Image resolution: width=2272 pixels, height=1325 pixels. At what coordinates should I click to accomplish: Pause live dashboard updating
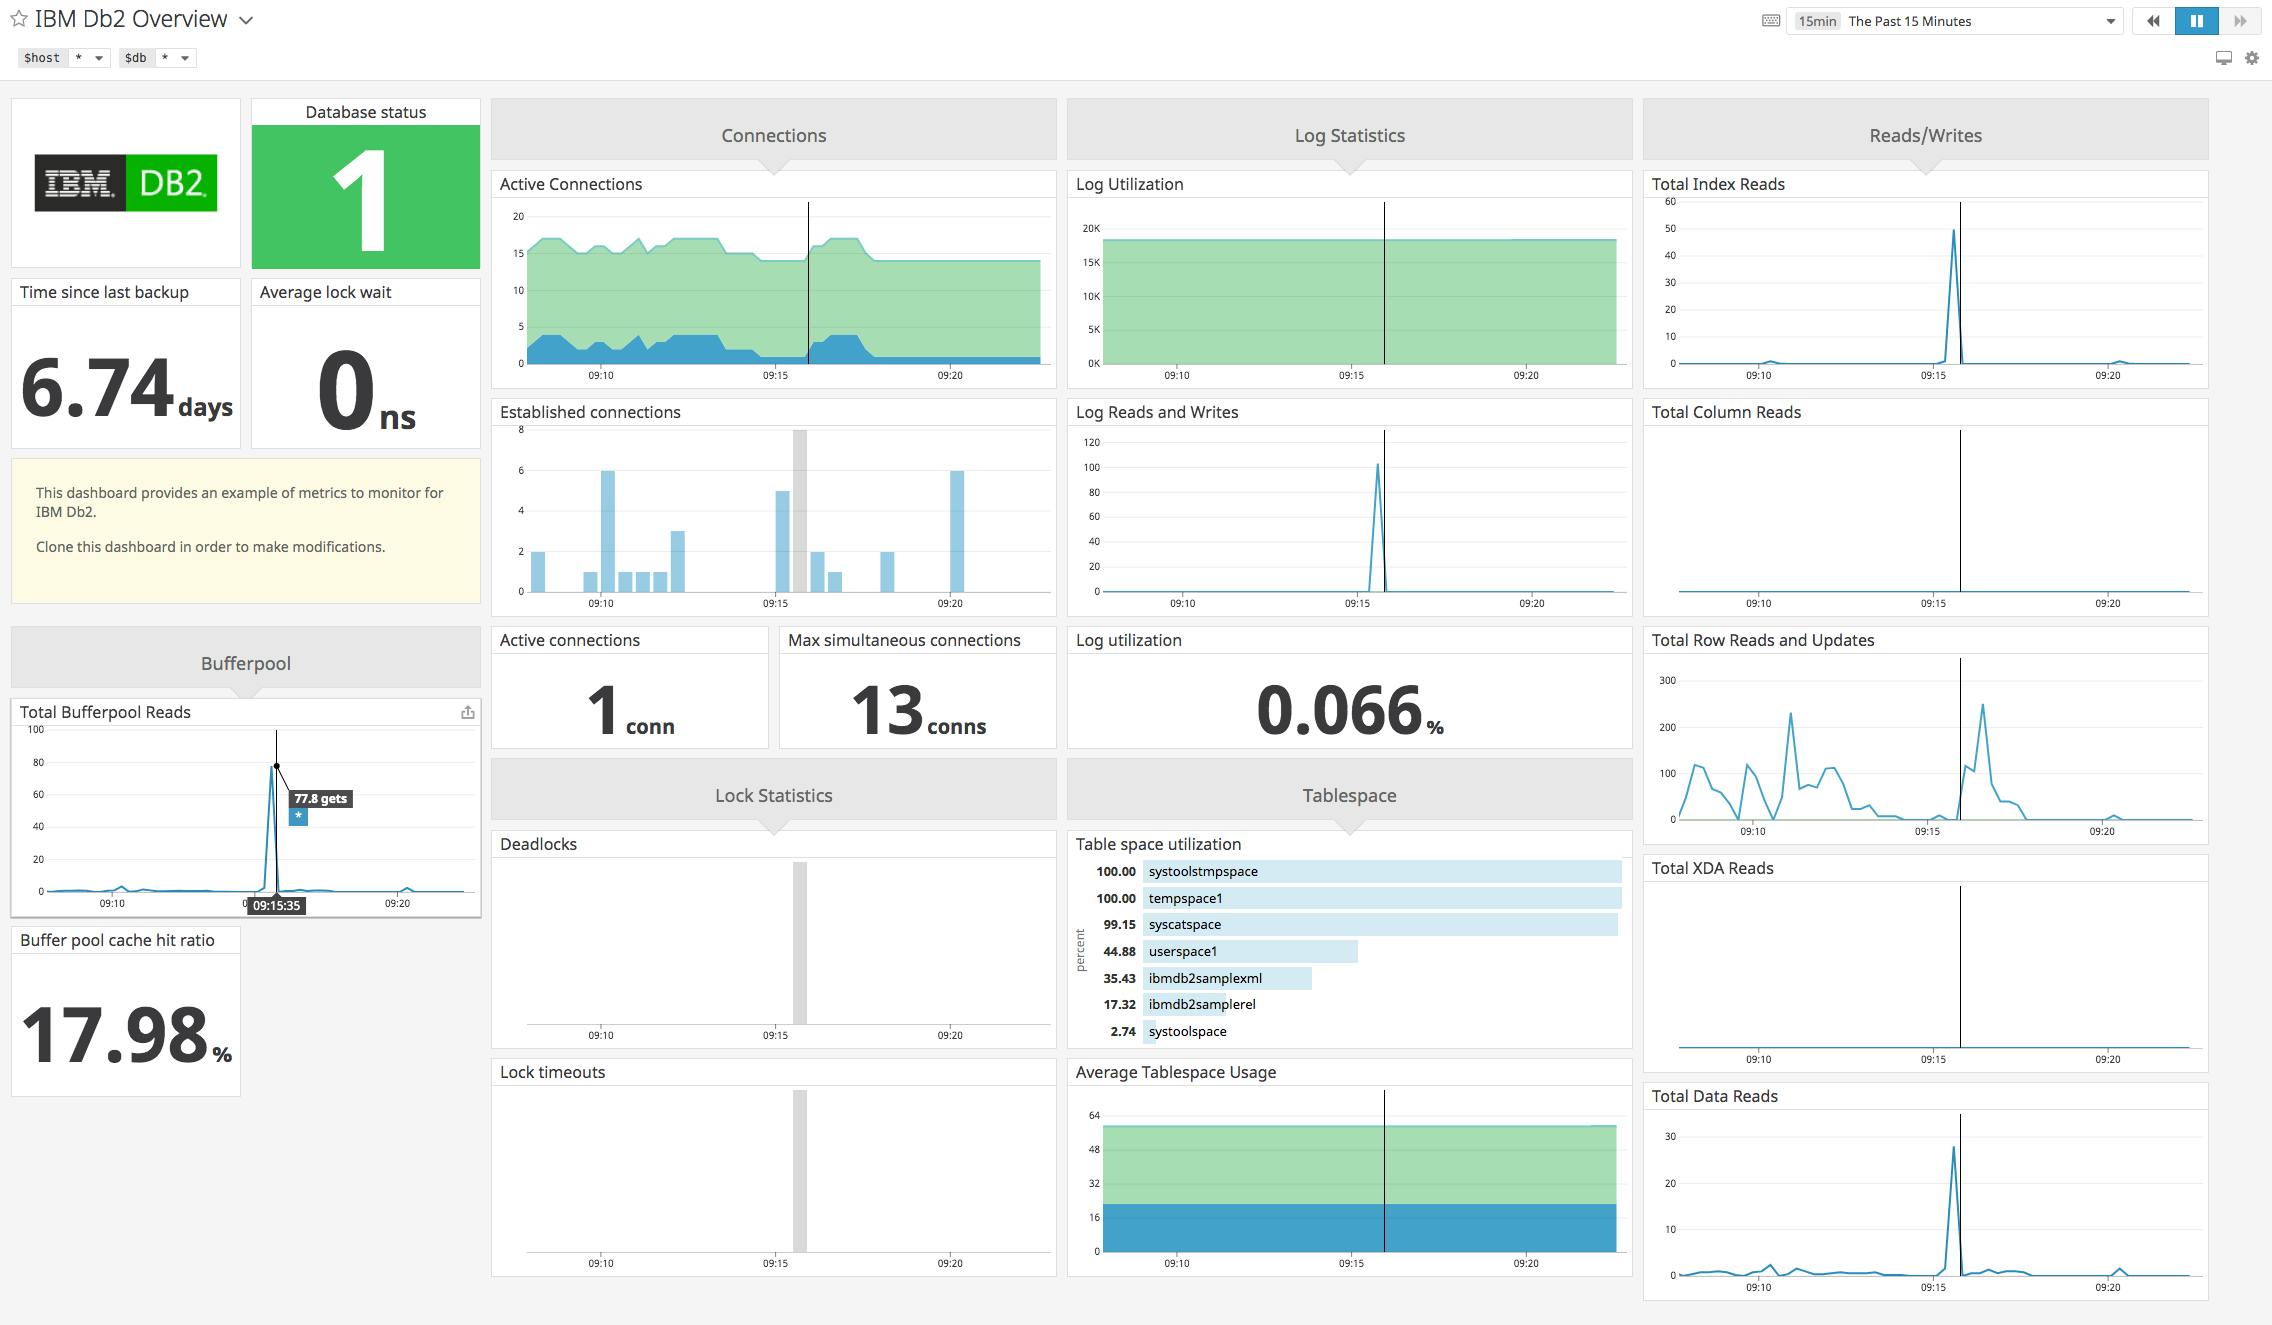pyautogui.click(x=2196, y=20)
